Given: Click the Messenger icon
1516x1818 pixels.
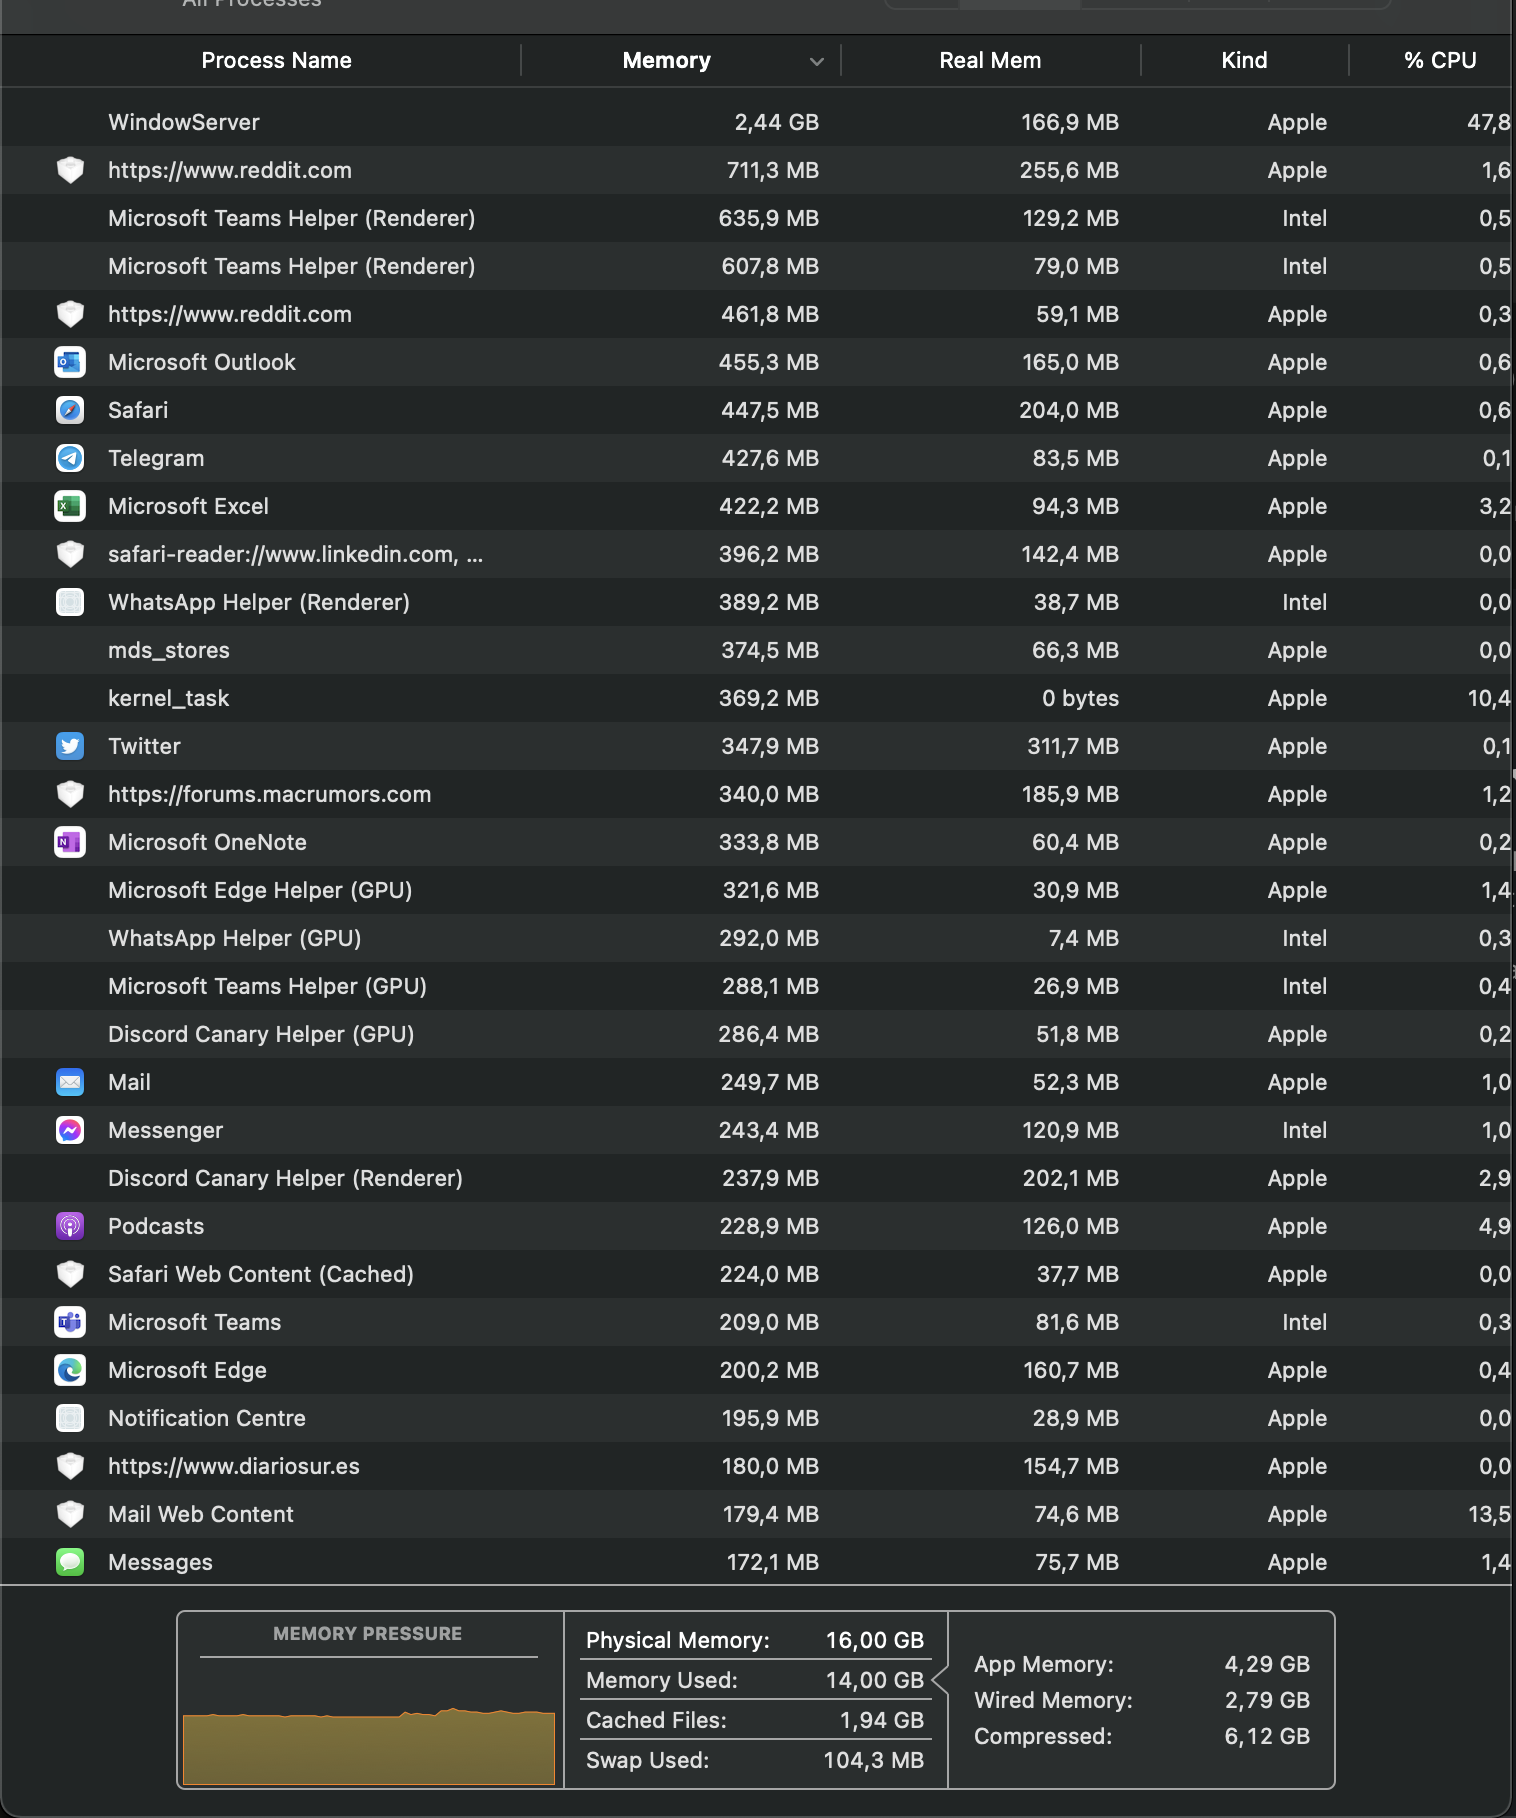Looking at the screenshot, I should pyautogui.click(x=70, y=1130).
